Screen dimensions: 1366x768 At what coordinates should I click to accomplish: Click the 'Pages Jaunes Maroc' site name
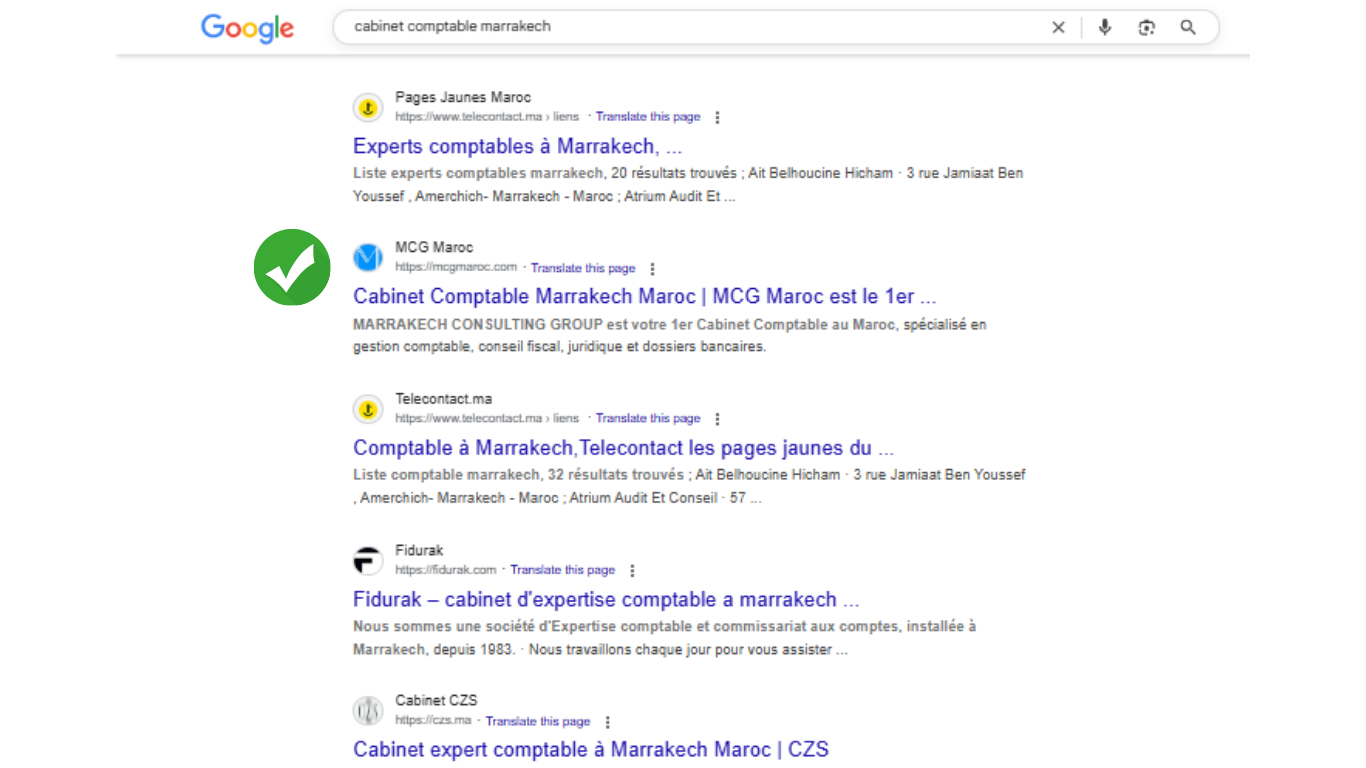coord(463,98)
